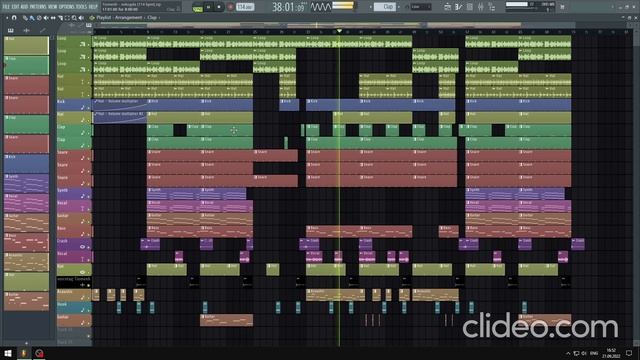This screenshot has width=640, height=360.
Task: Click the Crash track header name
Action: (62, 241)
